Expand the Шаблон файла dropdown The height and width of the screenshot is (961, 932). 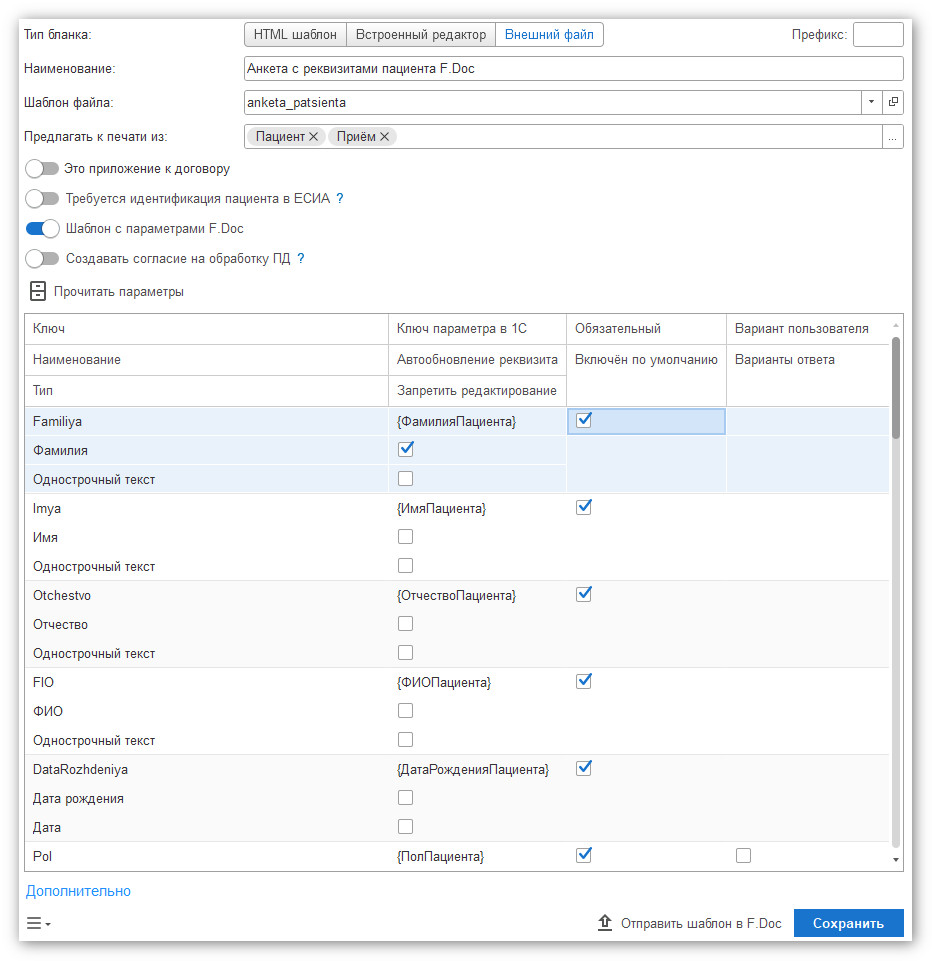[x=871, y=102]
